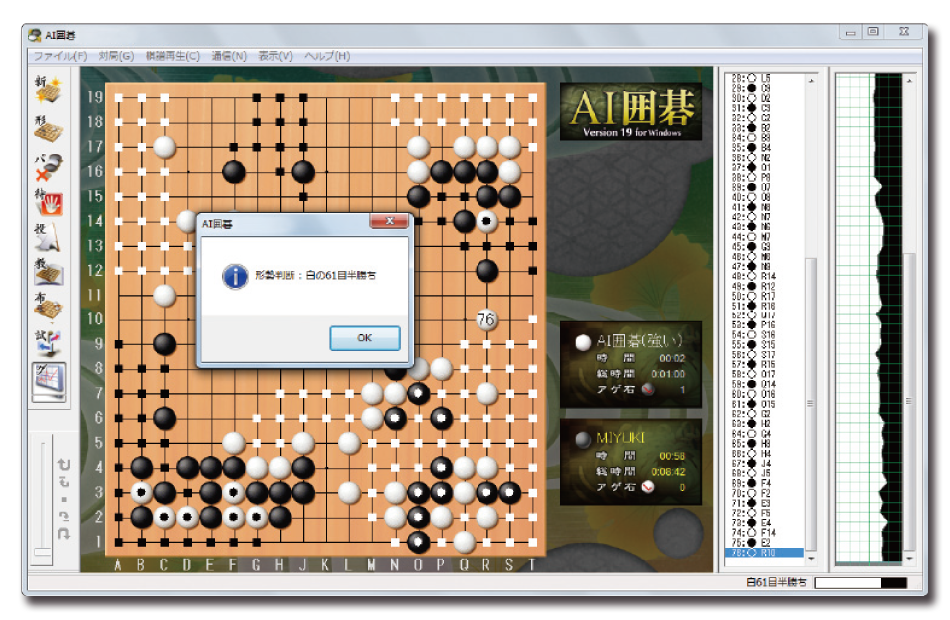
Task: Minimize the AI囲碁 main window
Action: click(x=851, y=32)
